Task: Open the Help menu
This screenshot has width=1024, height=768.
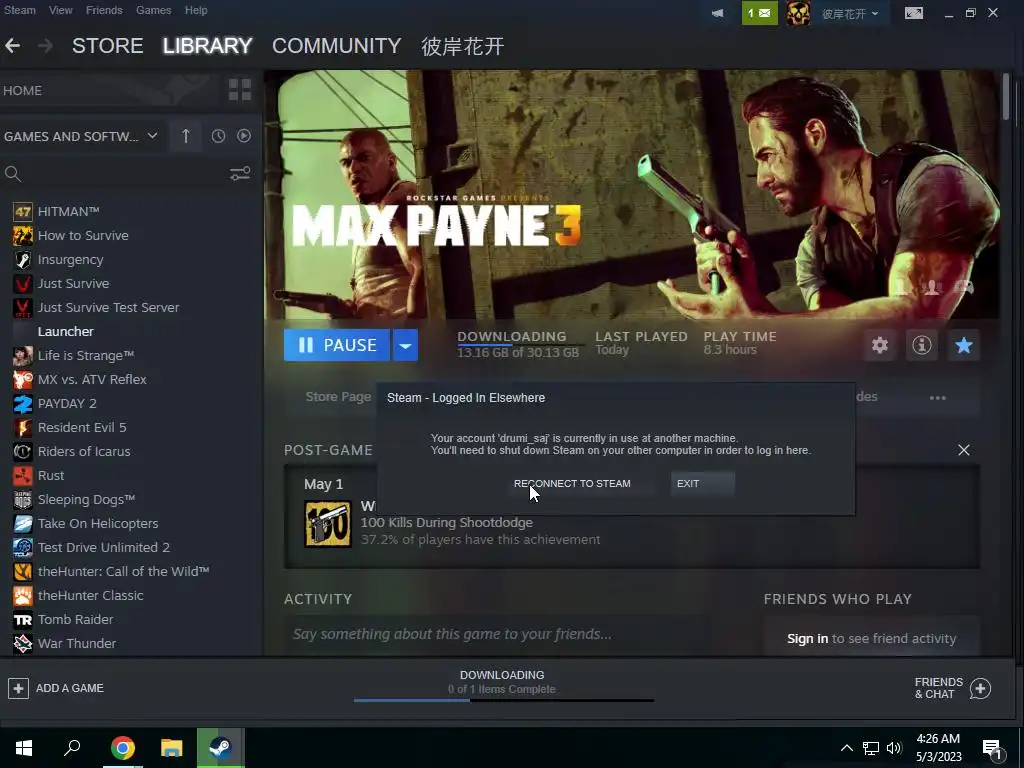Action: pos(196,10)
